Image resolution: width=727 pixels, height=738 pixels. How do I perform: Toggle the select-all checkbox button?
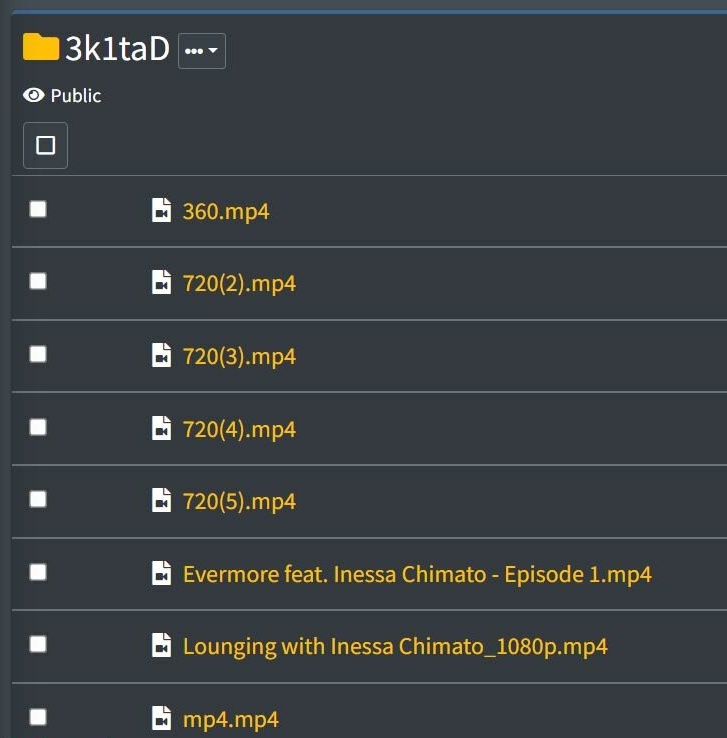tap(45, 146)
